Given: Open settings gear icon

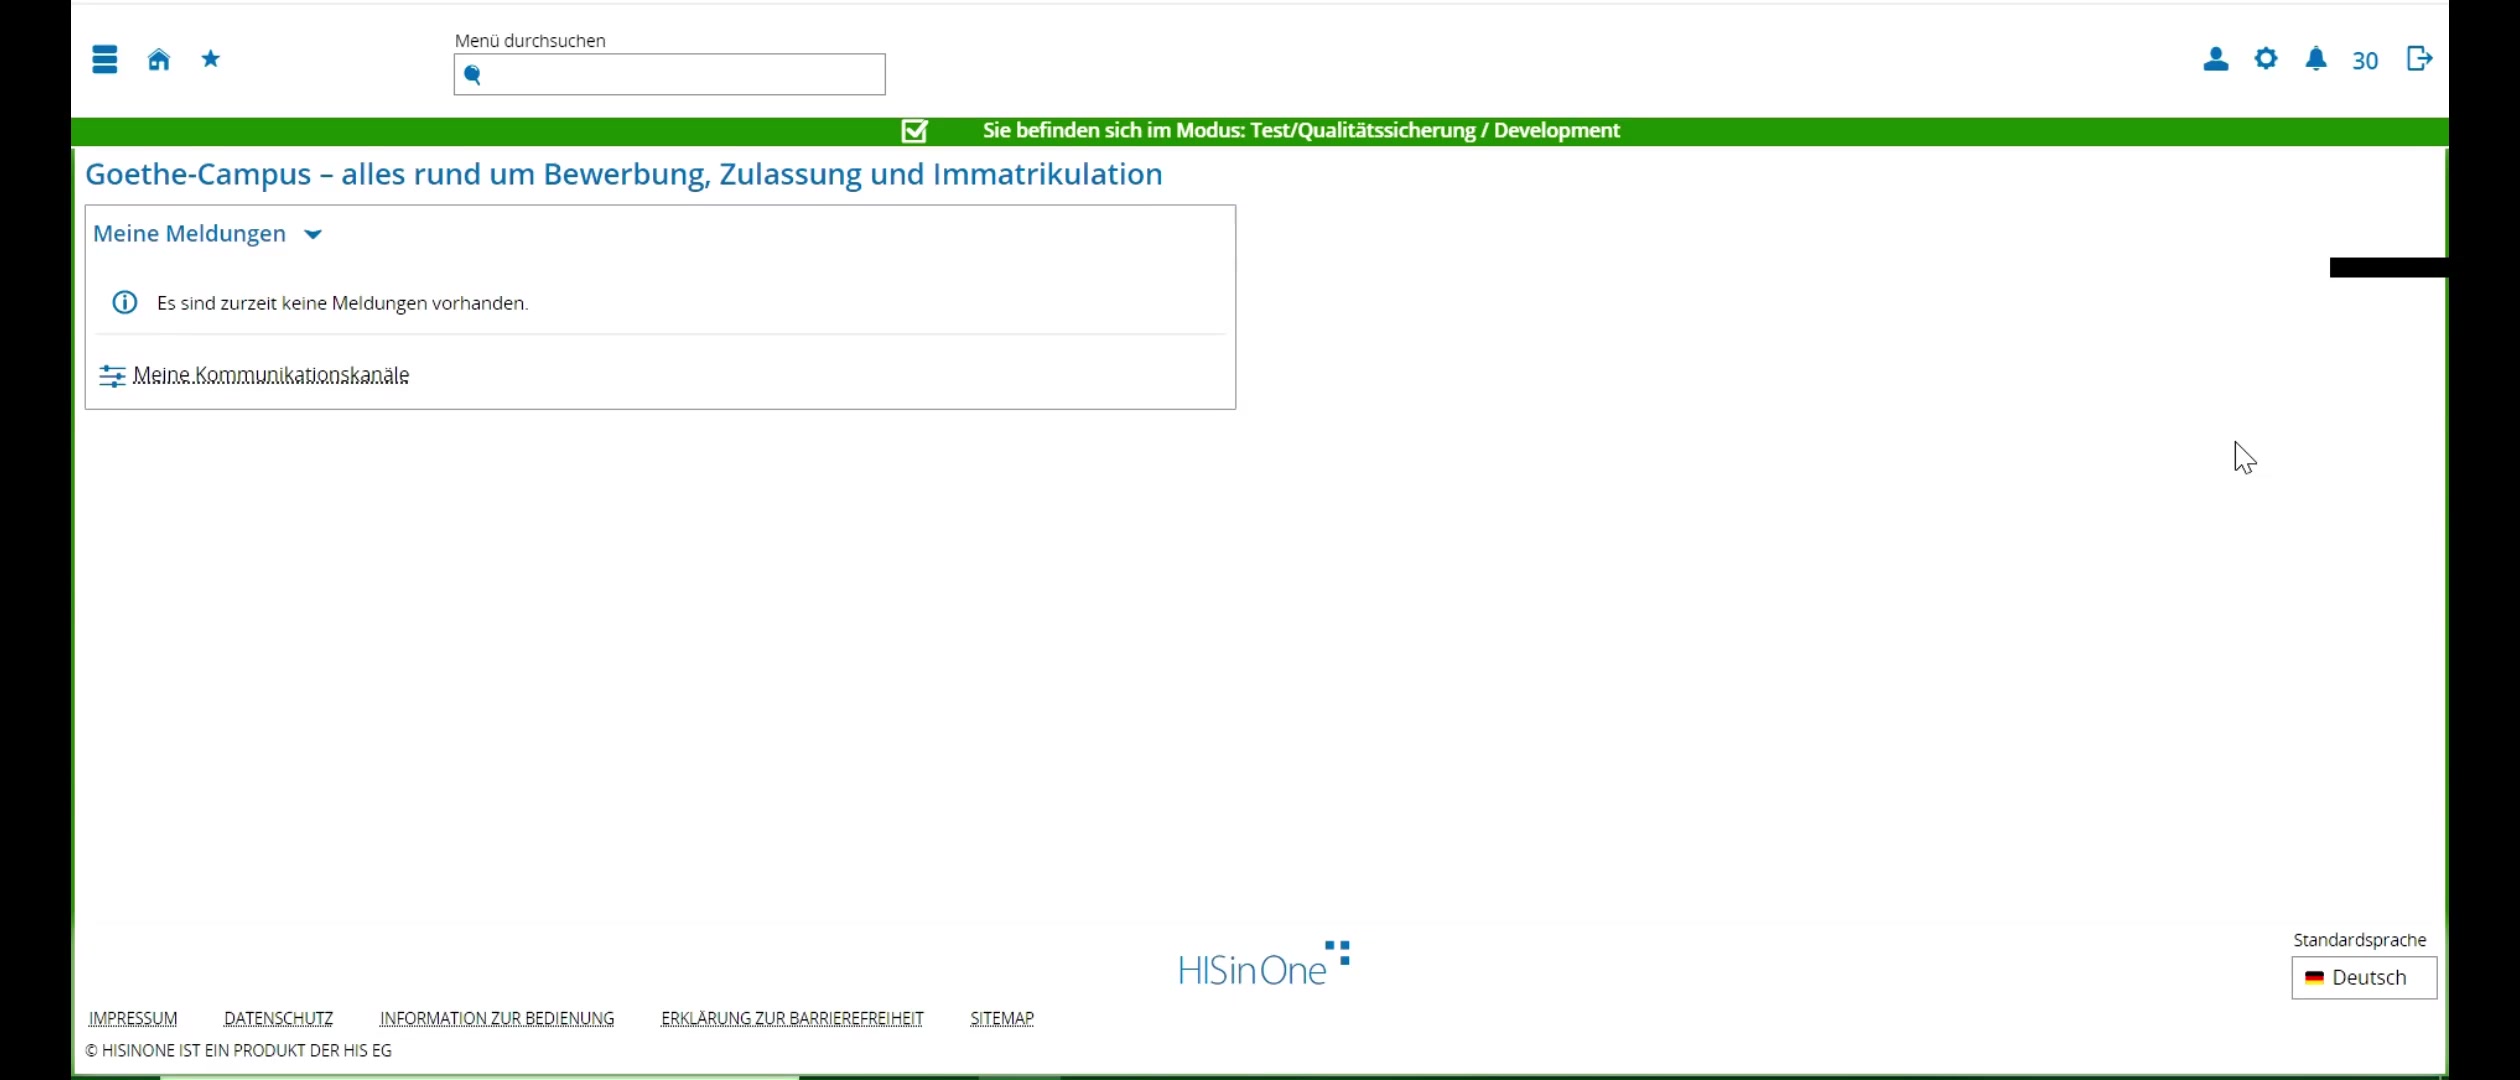Looking at the screenshot, I should tap(2266, 59).
